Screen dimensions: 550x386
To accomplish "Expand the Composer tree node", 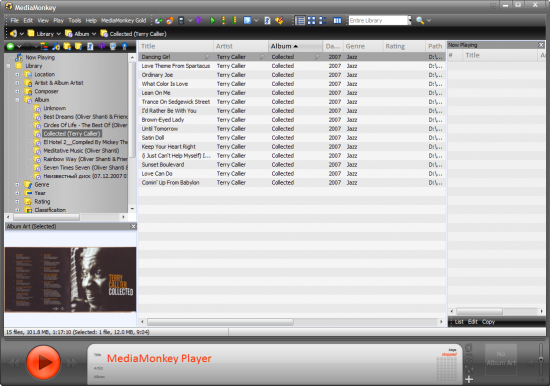I will (x=17, y=91).
